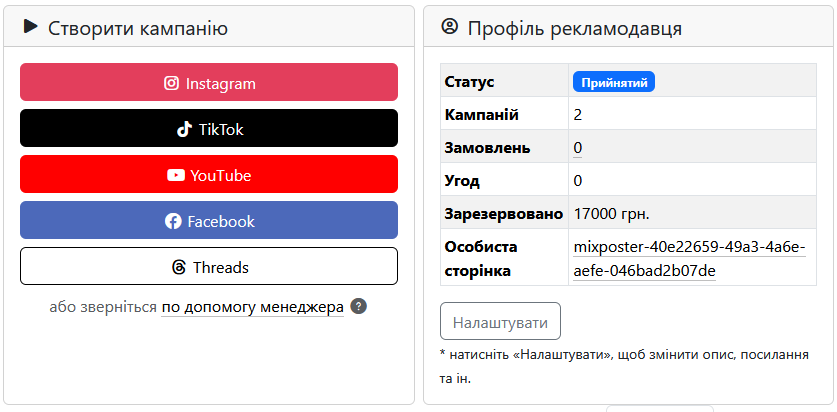Screen dimensions: 837x412
Task: Select the Facebook campaign button text
Action: 221,221
